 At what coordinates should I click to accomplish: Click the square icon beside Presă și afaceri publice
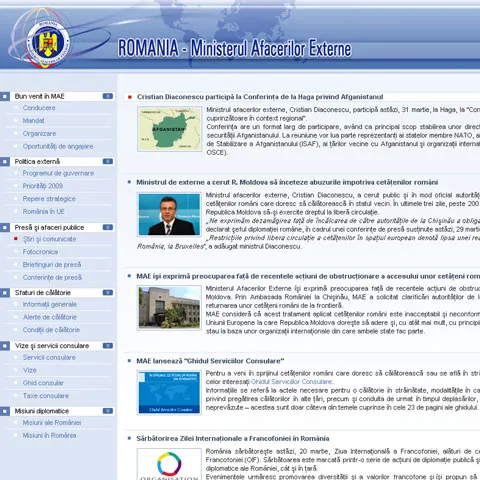[x=5, y=228]
